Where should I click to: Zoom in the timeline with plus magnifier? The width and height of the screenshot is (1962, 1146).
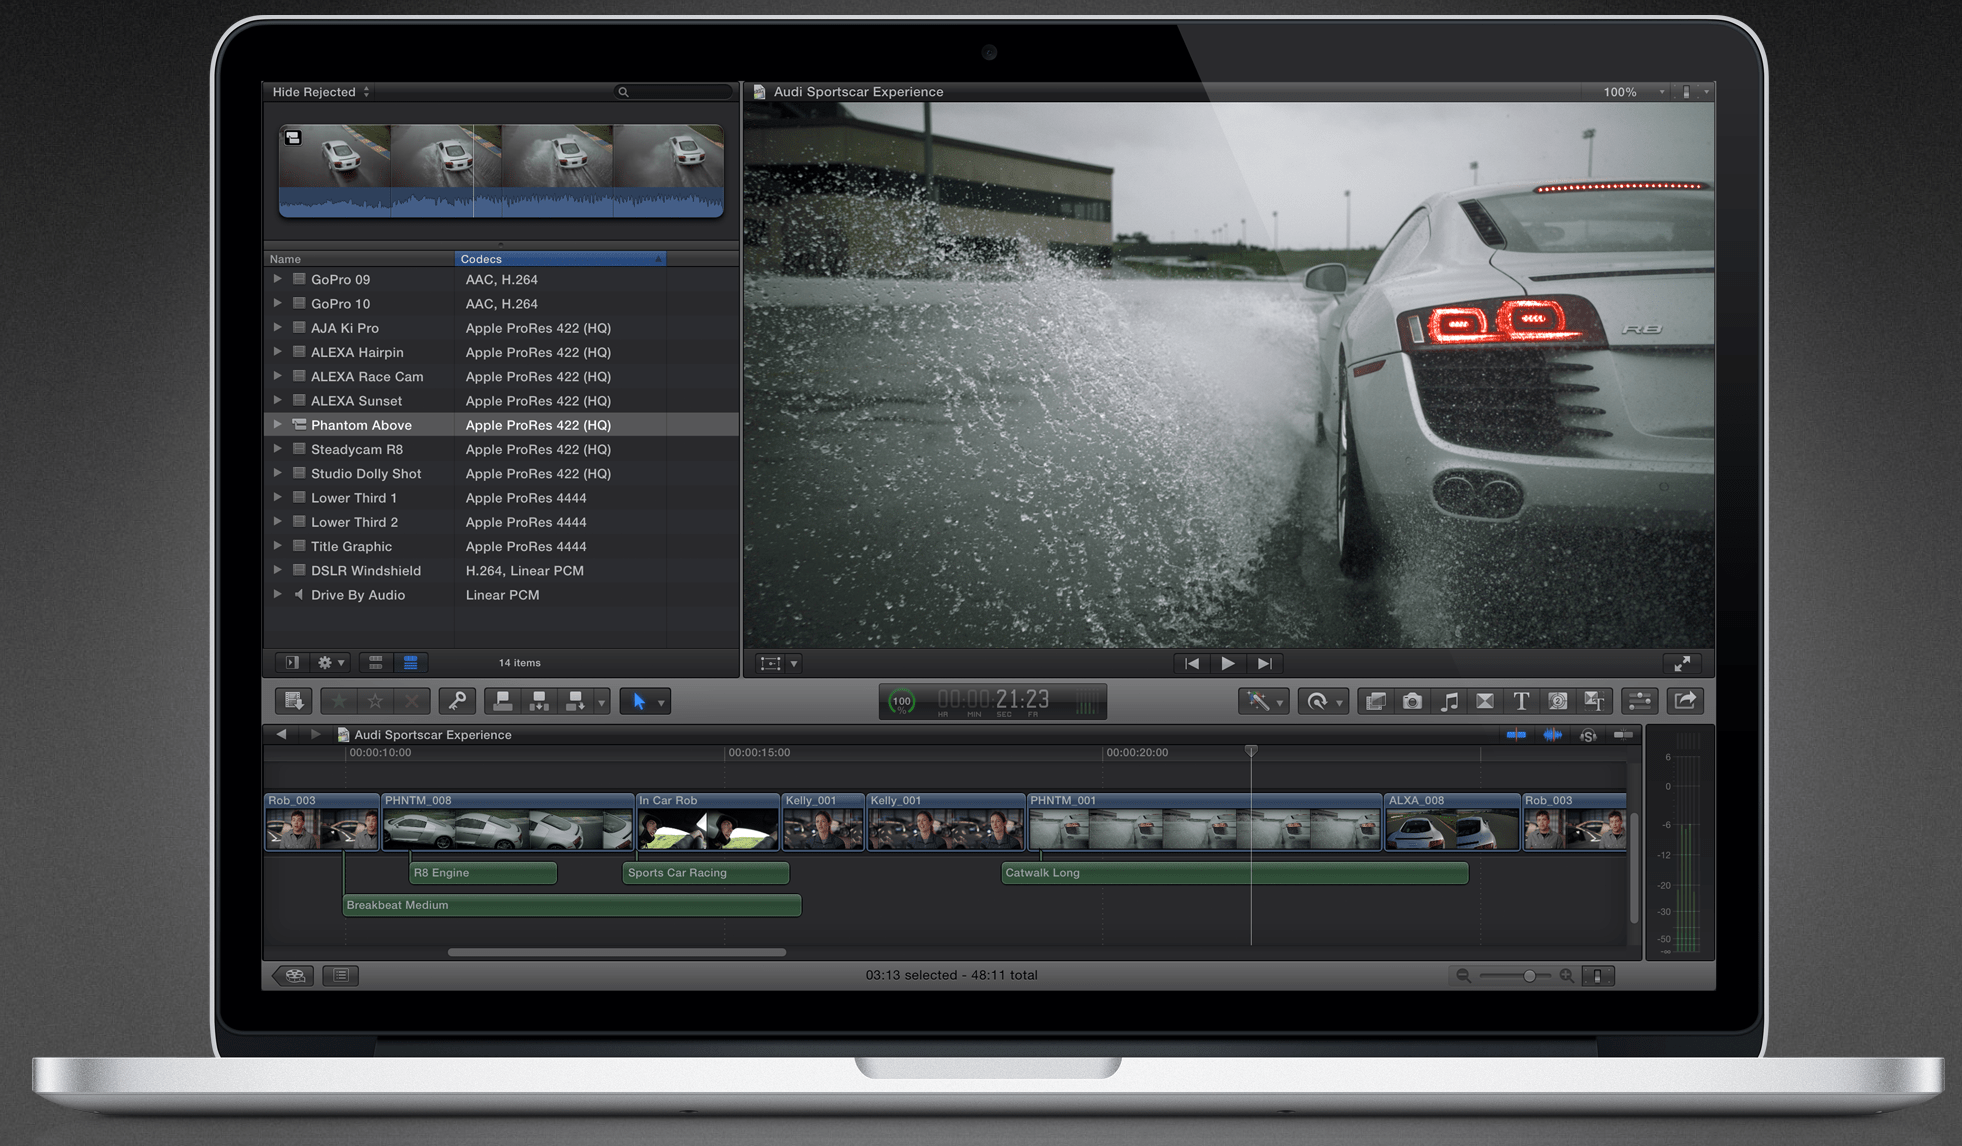(1566, 975)
